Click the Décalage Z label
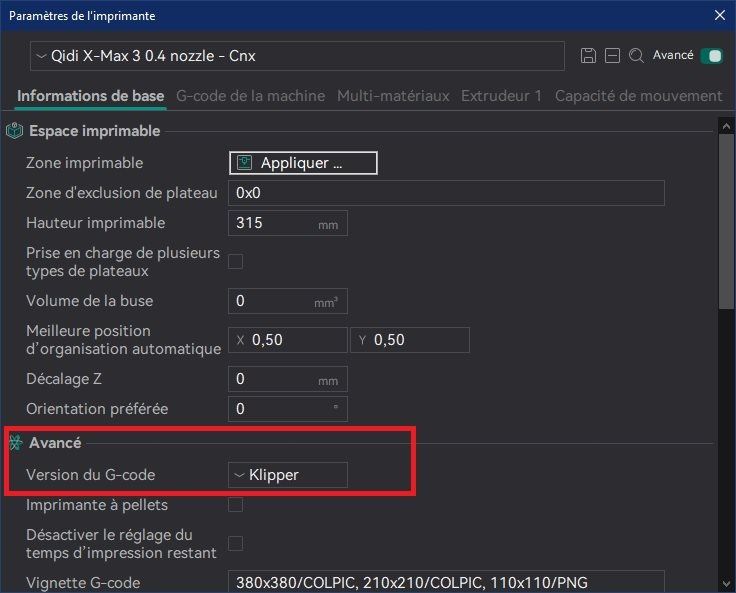 pos(64,379)
